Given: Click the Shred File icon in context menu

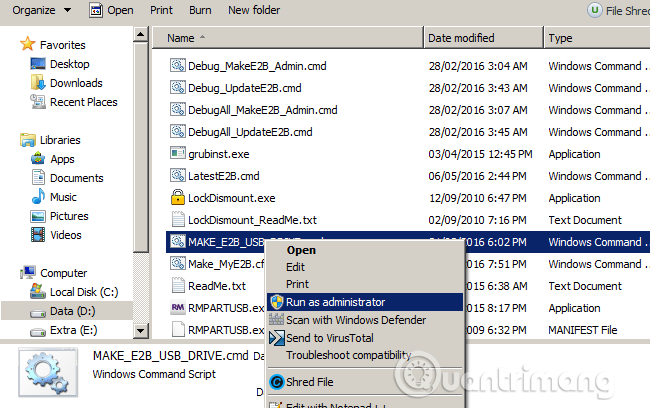Looking at the screenshot, I should tap(276, 382).
